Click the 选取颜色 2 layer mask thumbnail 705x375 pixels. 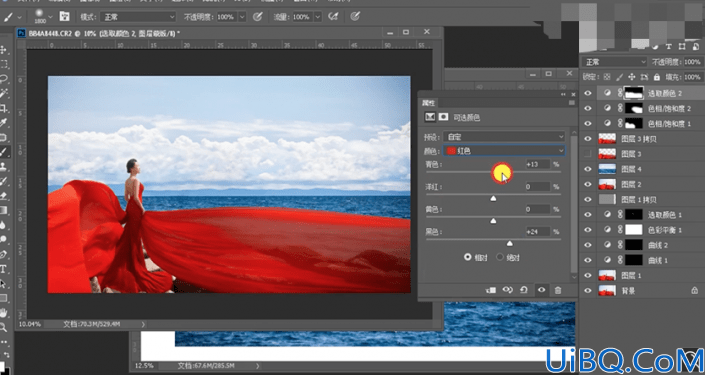coord(634,93)
